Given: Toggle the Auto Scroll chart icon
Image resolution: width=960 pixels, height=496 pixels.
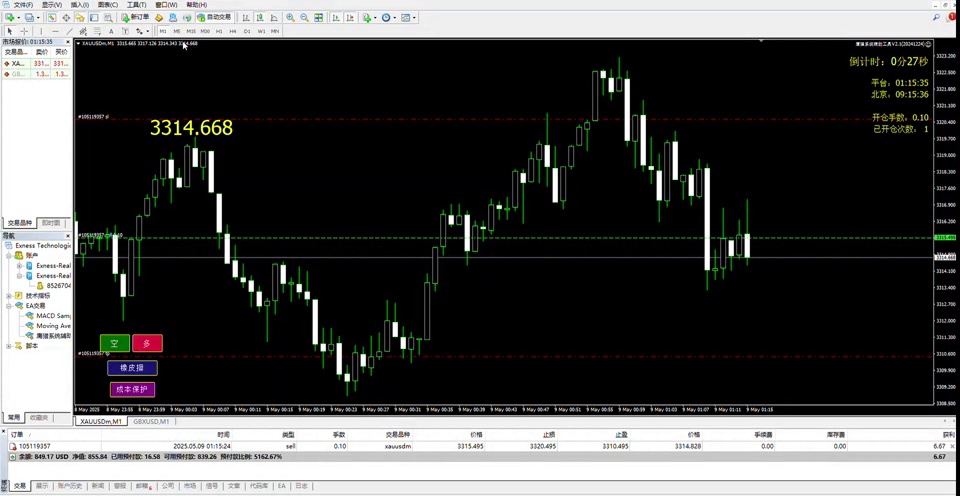Looking at the screenshot, I should click(336, 18).
